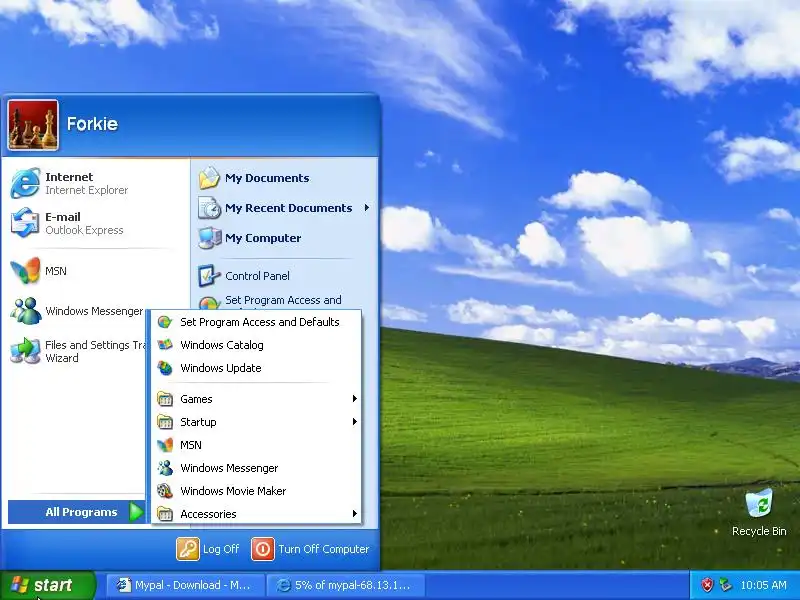Click the Start button

coord(47,585)
